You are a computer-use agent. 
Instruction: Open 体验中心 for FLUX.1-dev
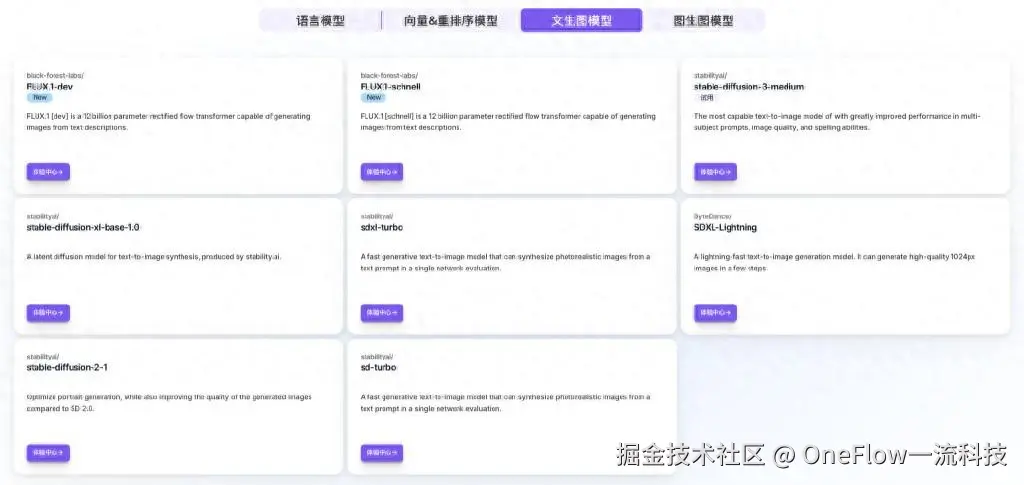(48, 172)
